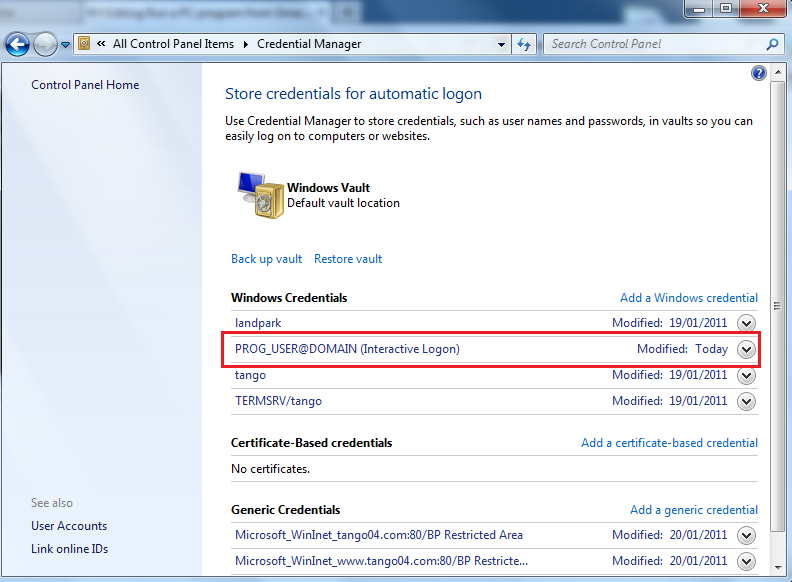Click the blue Help question mark icon
The width and height of the screenshot is (792, 582).
(x=758, y=74)
